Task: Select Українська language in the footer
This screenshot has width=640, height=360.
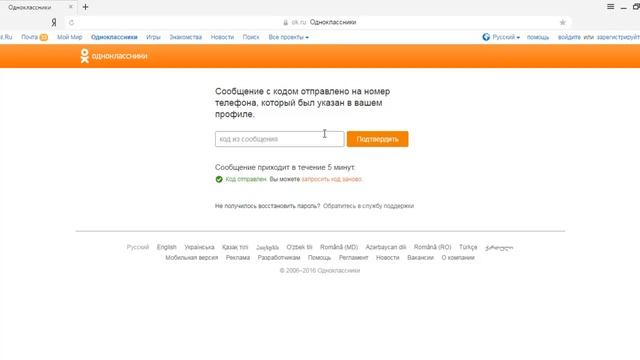Action: point(199,247)
